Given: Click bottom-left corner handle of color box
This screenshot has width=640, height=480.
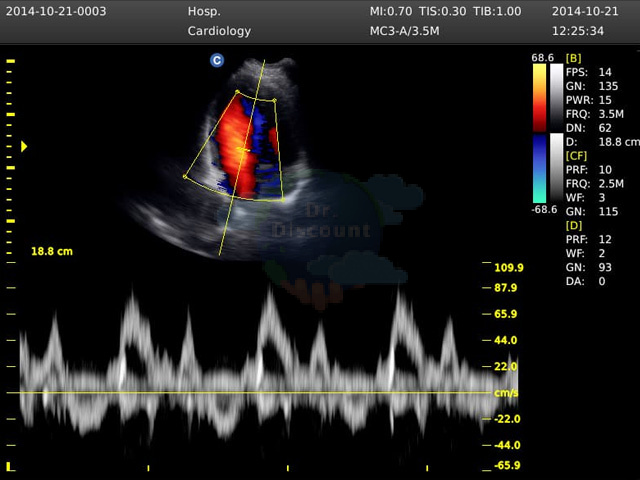Looking at the screenshot, I should [x=185, y=176].
